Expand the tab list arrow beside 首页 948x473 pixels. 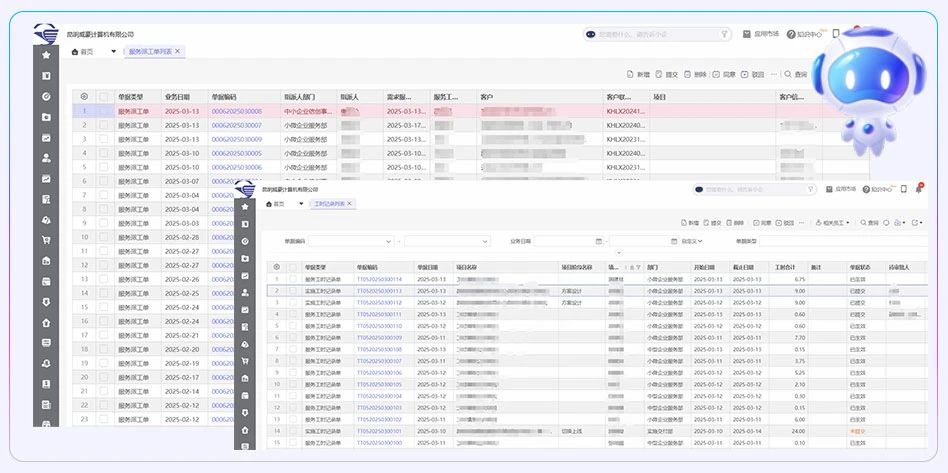(x=113, y=52)
